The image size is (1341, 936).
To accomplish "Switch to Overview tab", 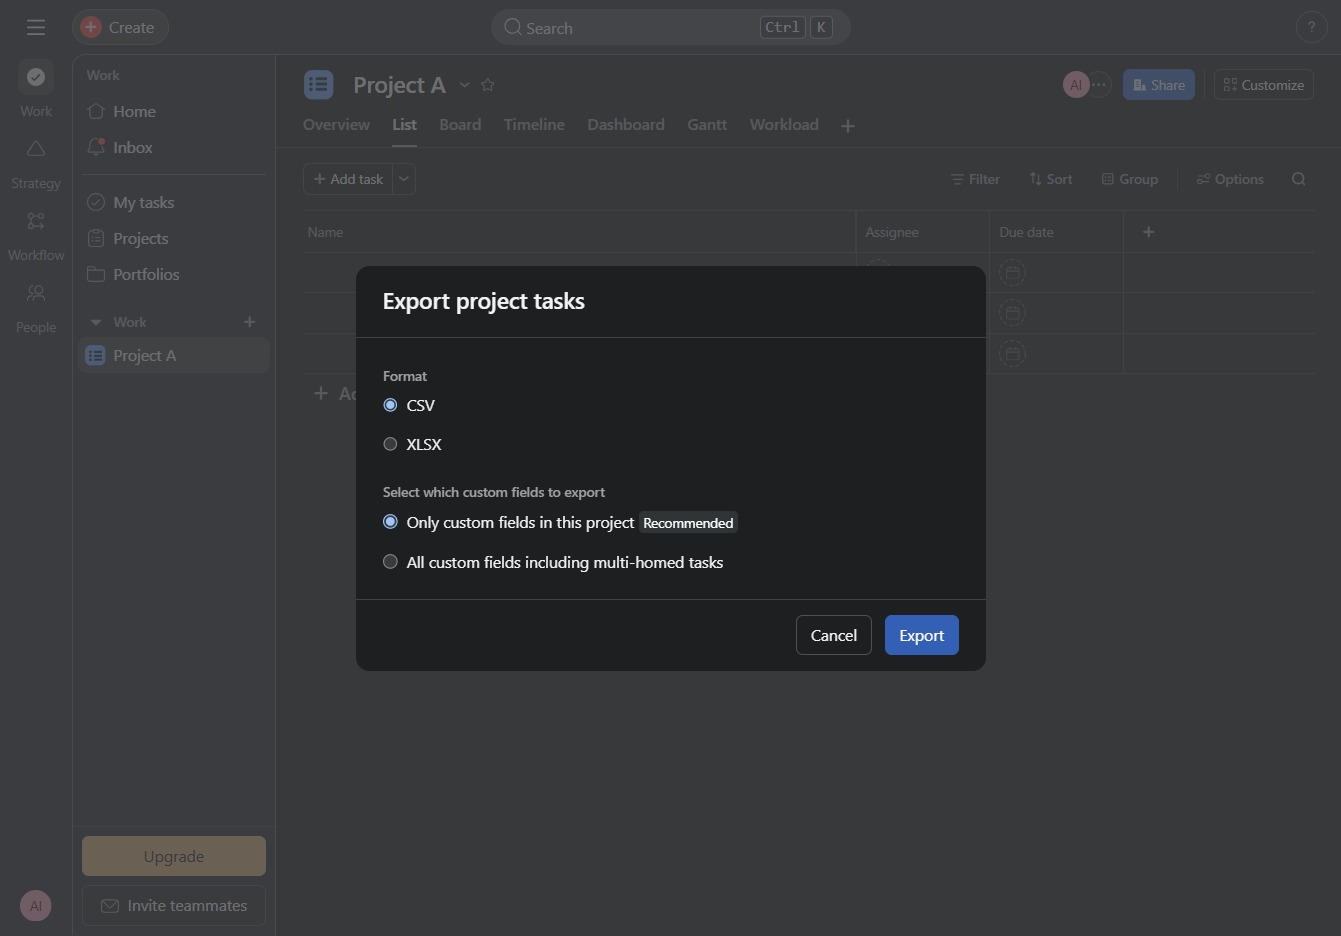I will (x=336, y=125).
